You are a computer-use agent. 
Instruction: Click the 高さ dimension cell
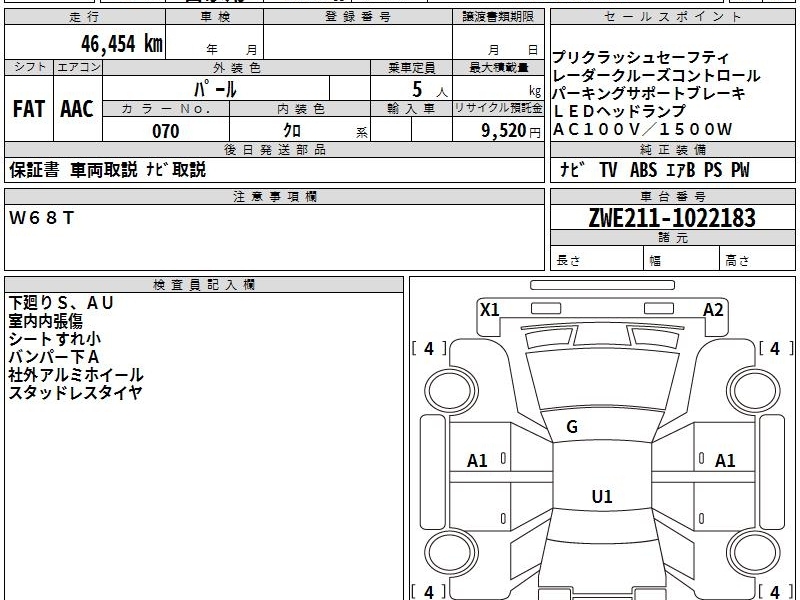pyautogui.click(x=757, y=259)
